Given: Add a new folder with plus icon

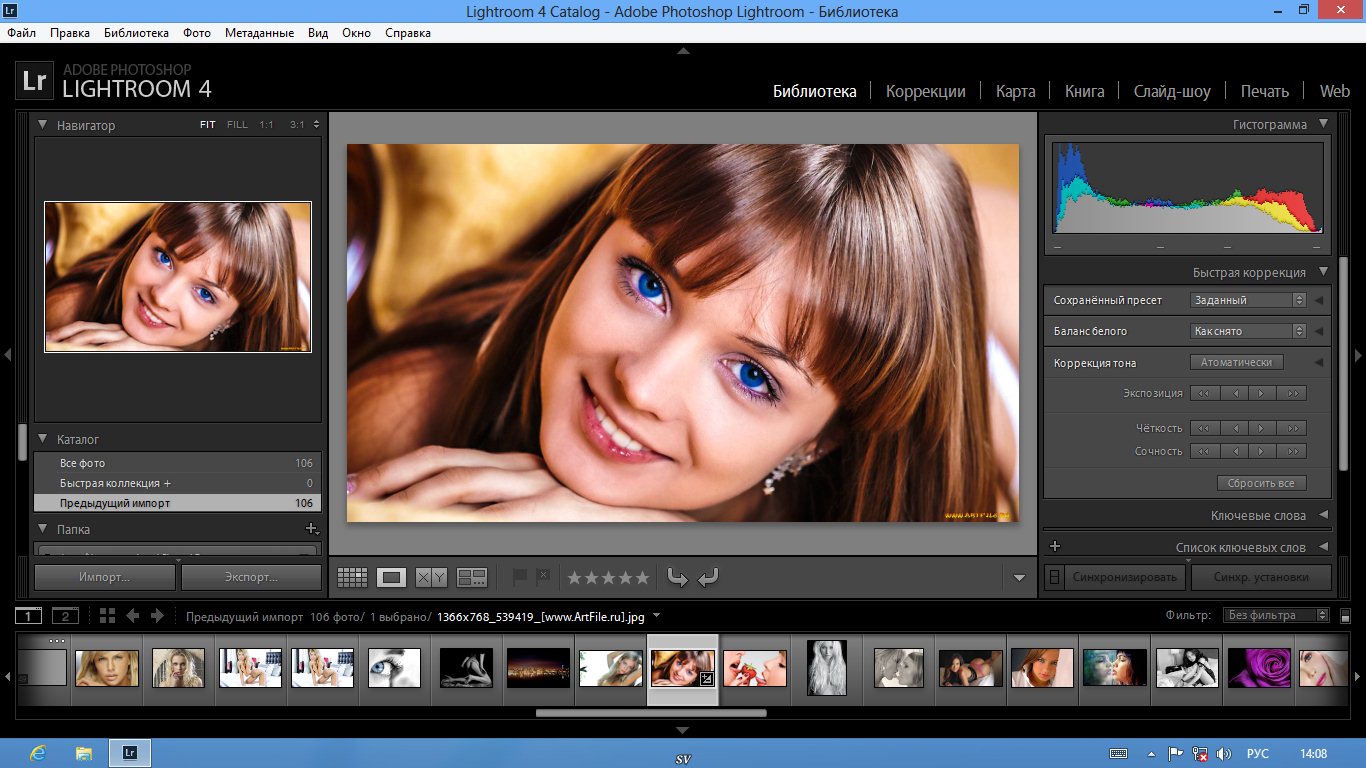Looking at the screenshot, I should coord(311,529).
